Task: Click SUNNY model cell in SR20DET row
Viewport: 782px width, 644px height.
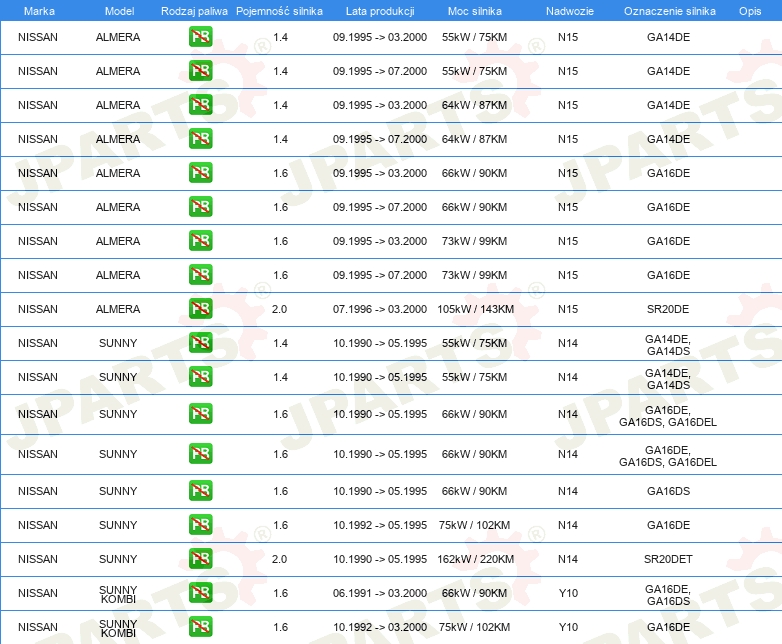Action: point(118,559)
